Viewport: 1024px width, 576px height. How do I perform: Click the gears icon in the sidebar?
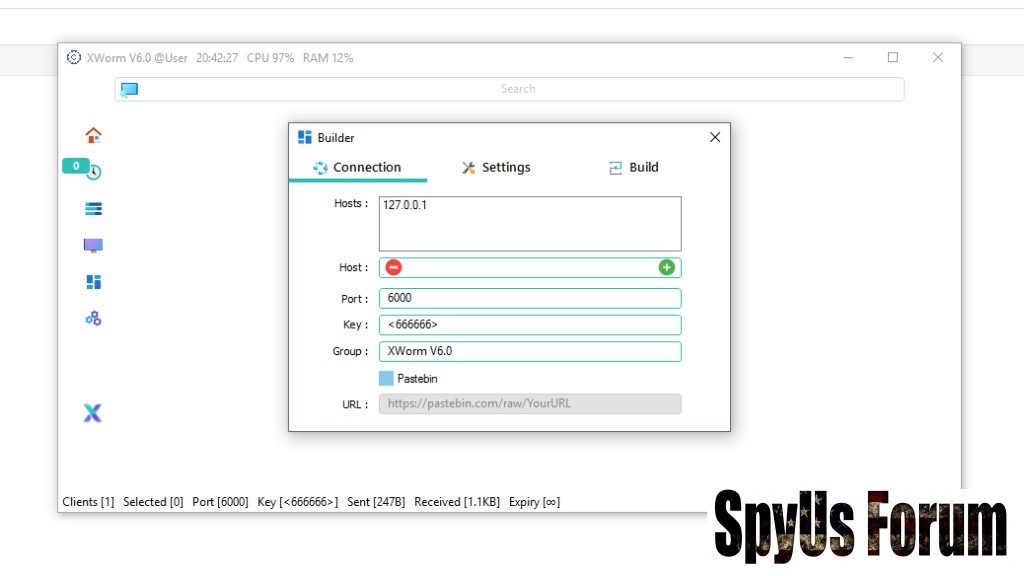[93, 319]
